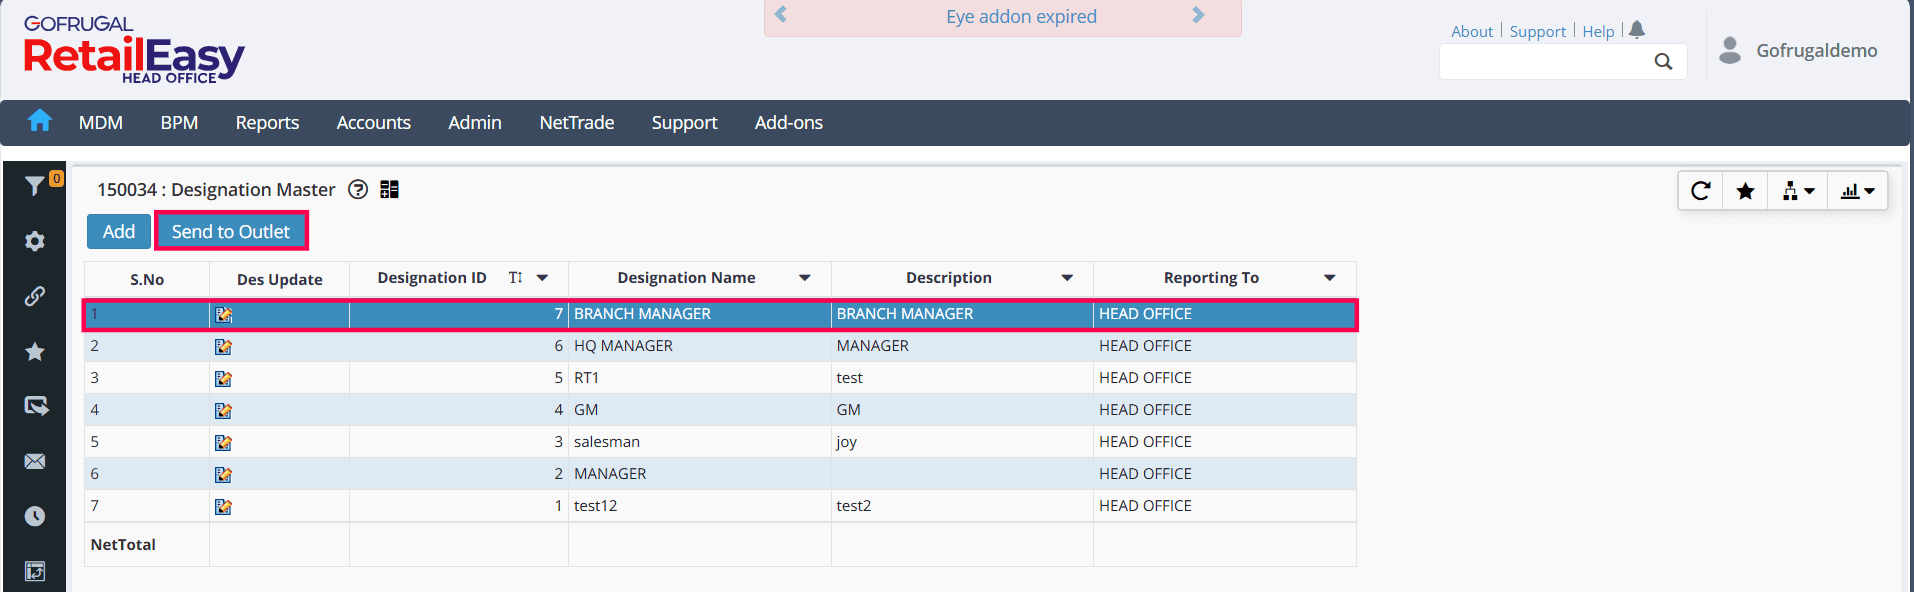Click the refresh icon in report toolbar

click(x=1700, y=191)
